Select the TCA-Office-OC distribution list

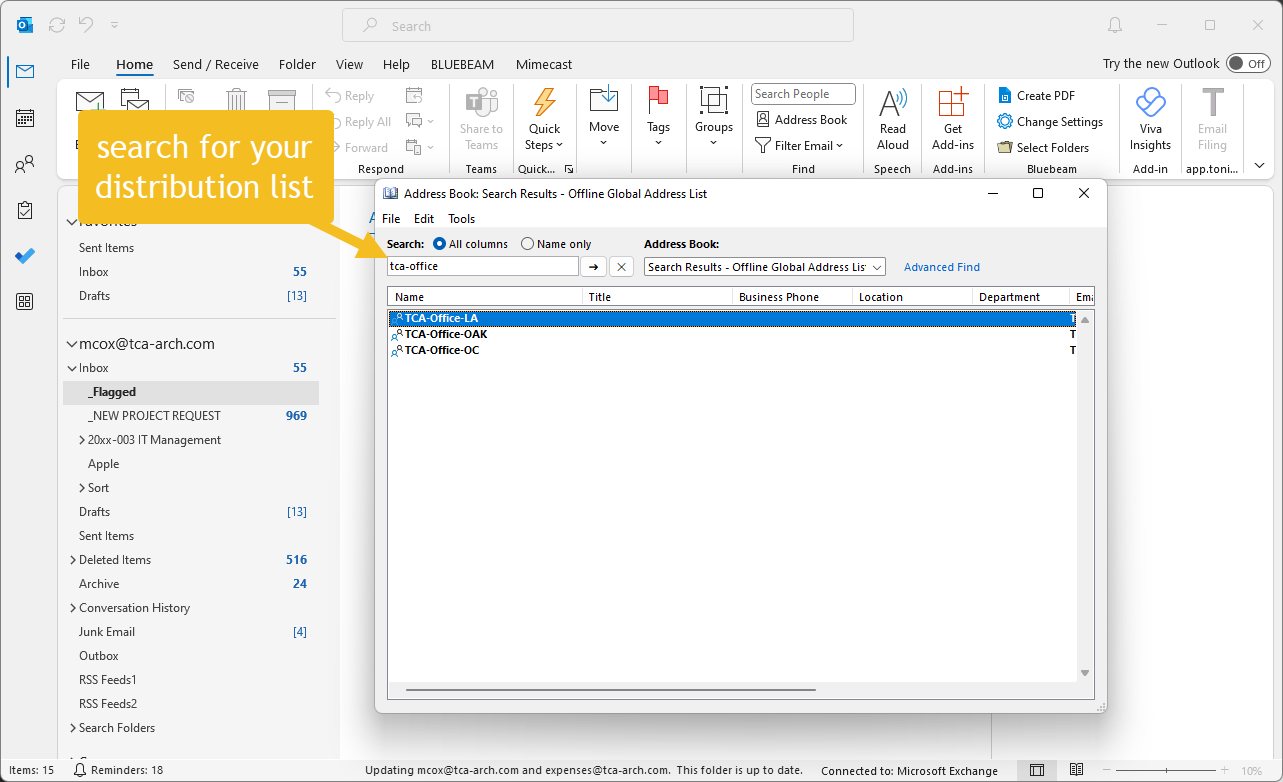[732, 350]
